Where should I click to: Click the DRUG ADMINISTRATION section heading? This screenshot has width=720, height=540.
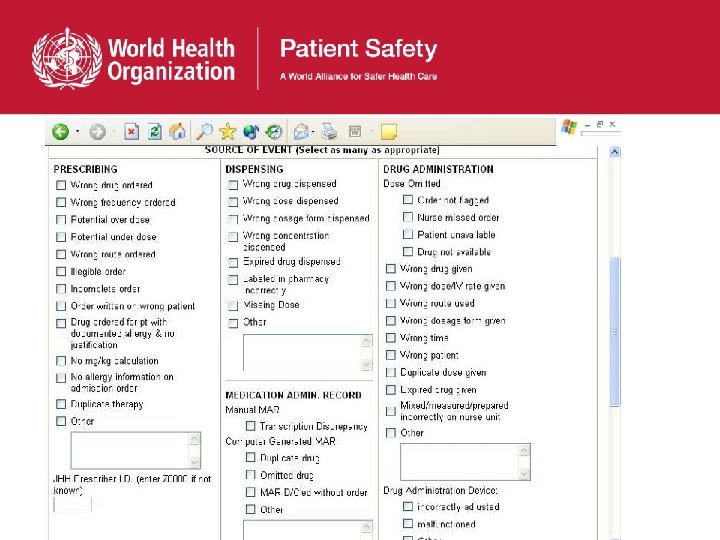pyautogui.click(x=438, y=169)
